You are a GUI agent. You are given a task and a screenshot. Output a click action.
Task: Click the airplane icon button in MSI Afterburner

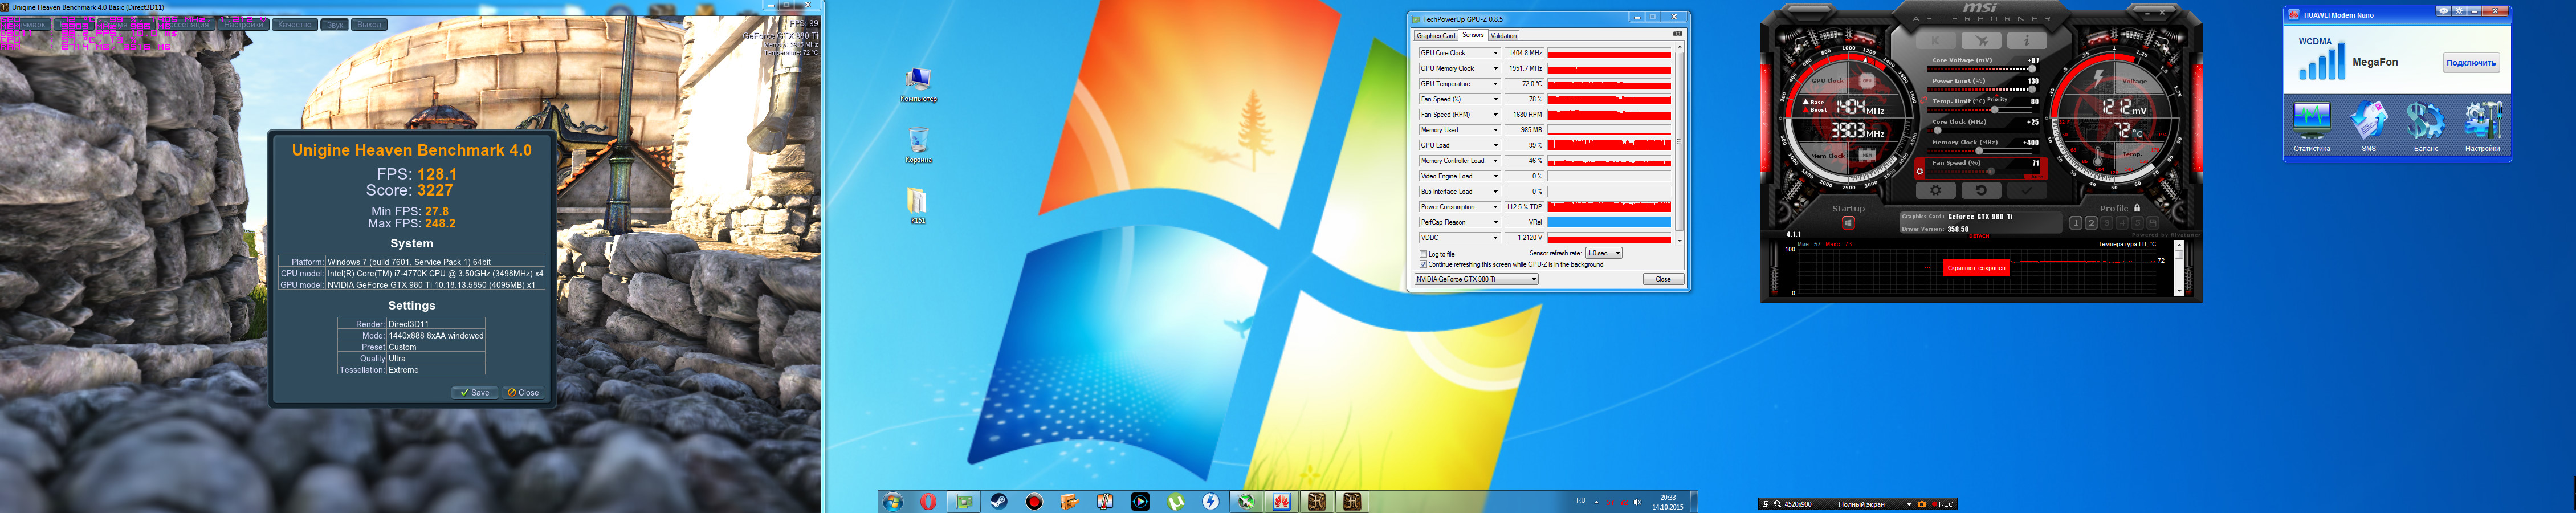point(1981,41)
